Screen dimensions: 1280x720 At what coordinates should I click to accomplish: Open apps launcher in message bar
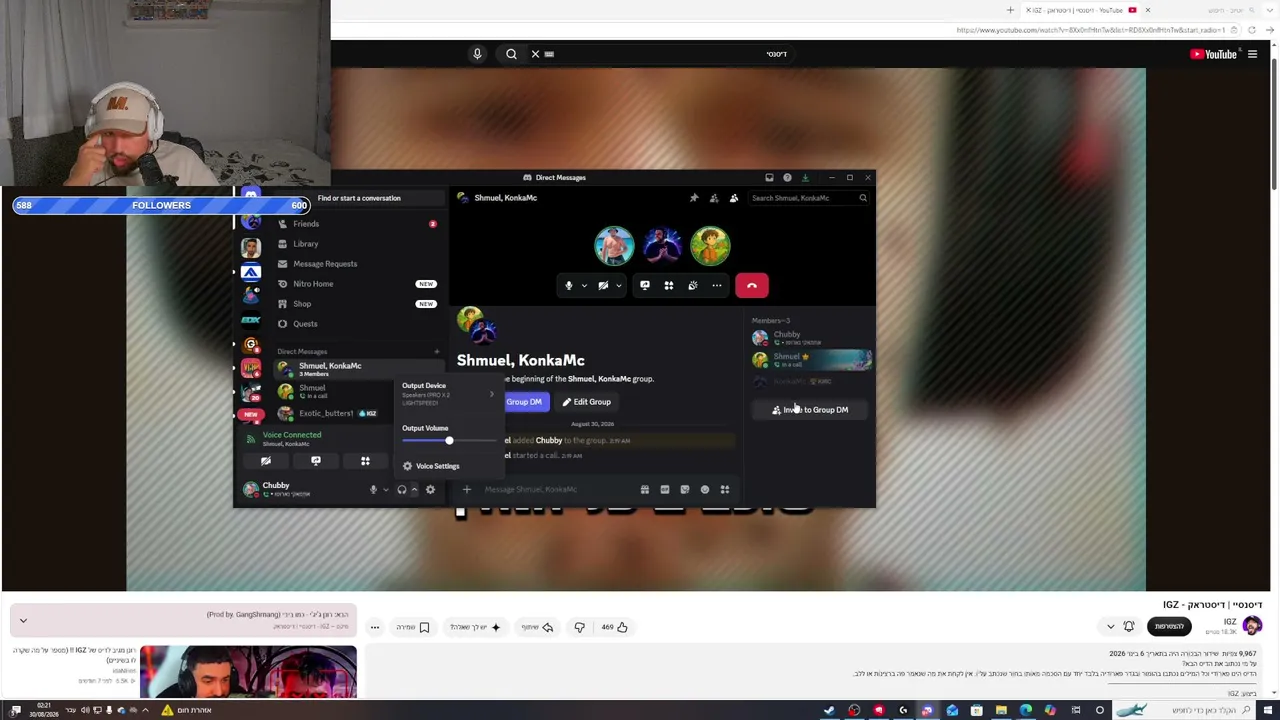click(x=725, y=490)
